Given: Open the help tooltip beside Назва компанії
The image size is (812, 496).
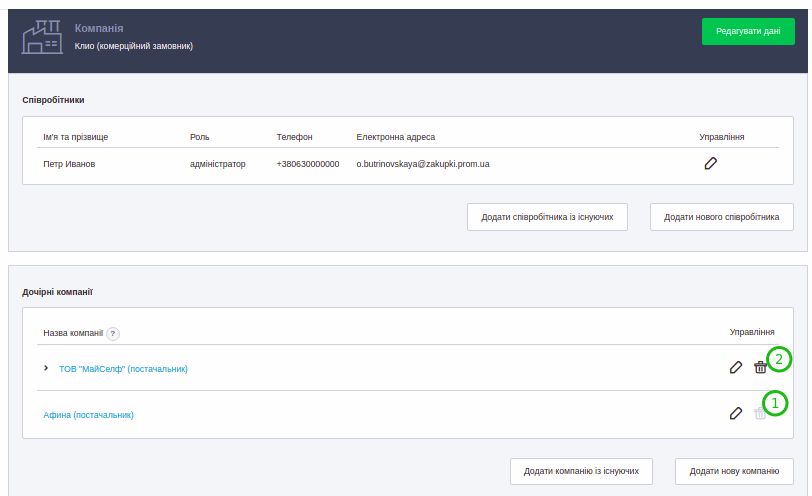Looking at the screenshot, I should click(113, 333).
